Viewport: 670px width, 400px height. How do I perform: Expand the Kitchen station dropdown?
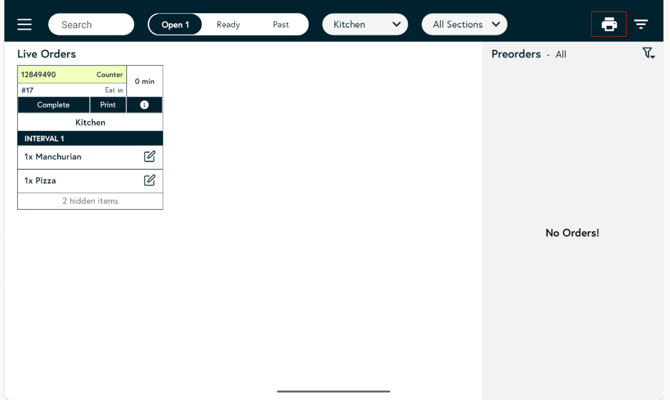(x=365, y=25)
